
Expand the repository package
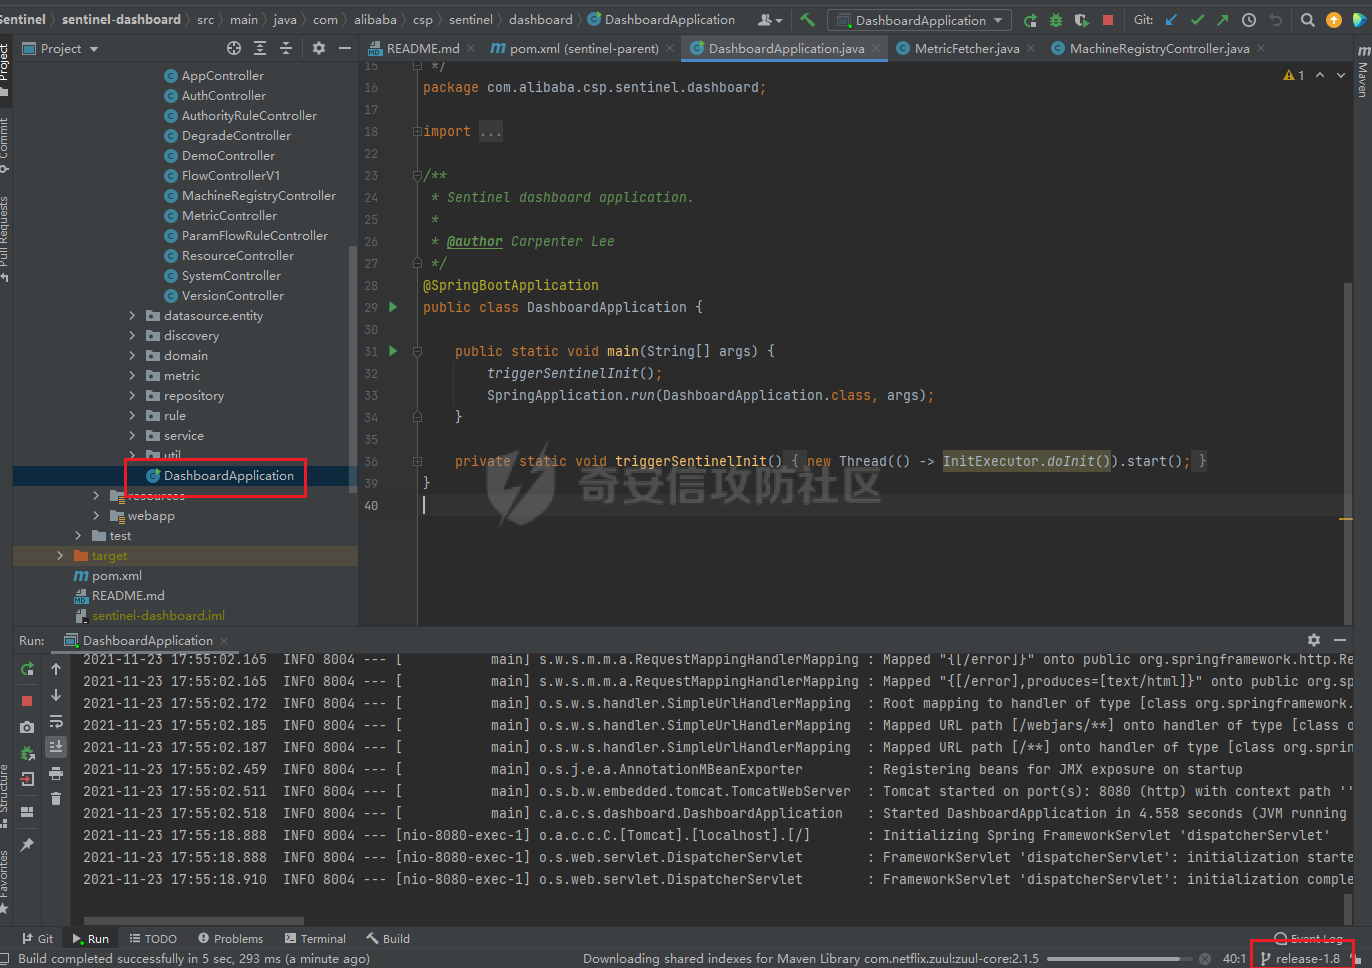coord(132,395)
